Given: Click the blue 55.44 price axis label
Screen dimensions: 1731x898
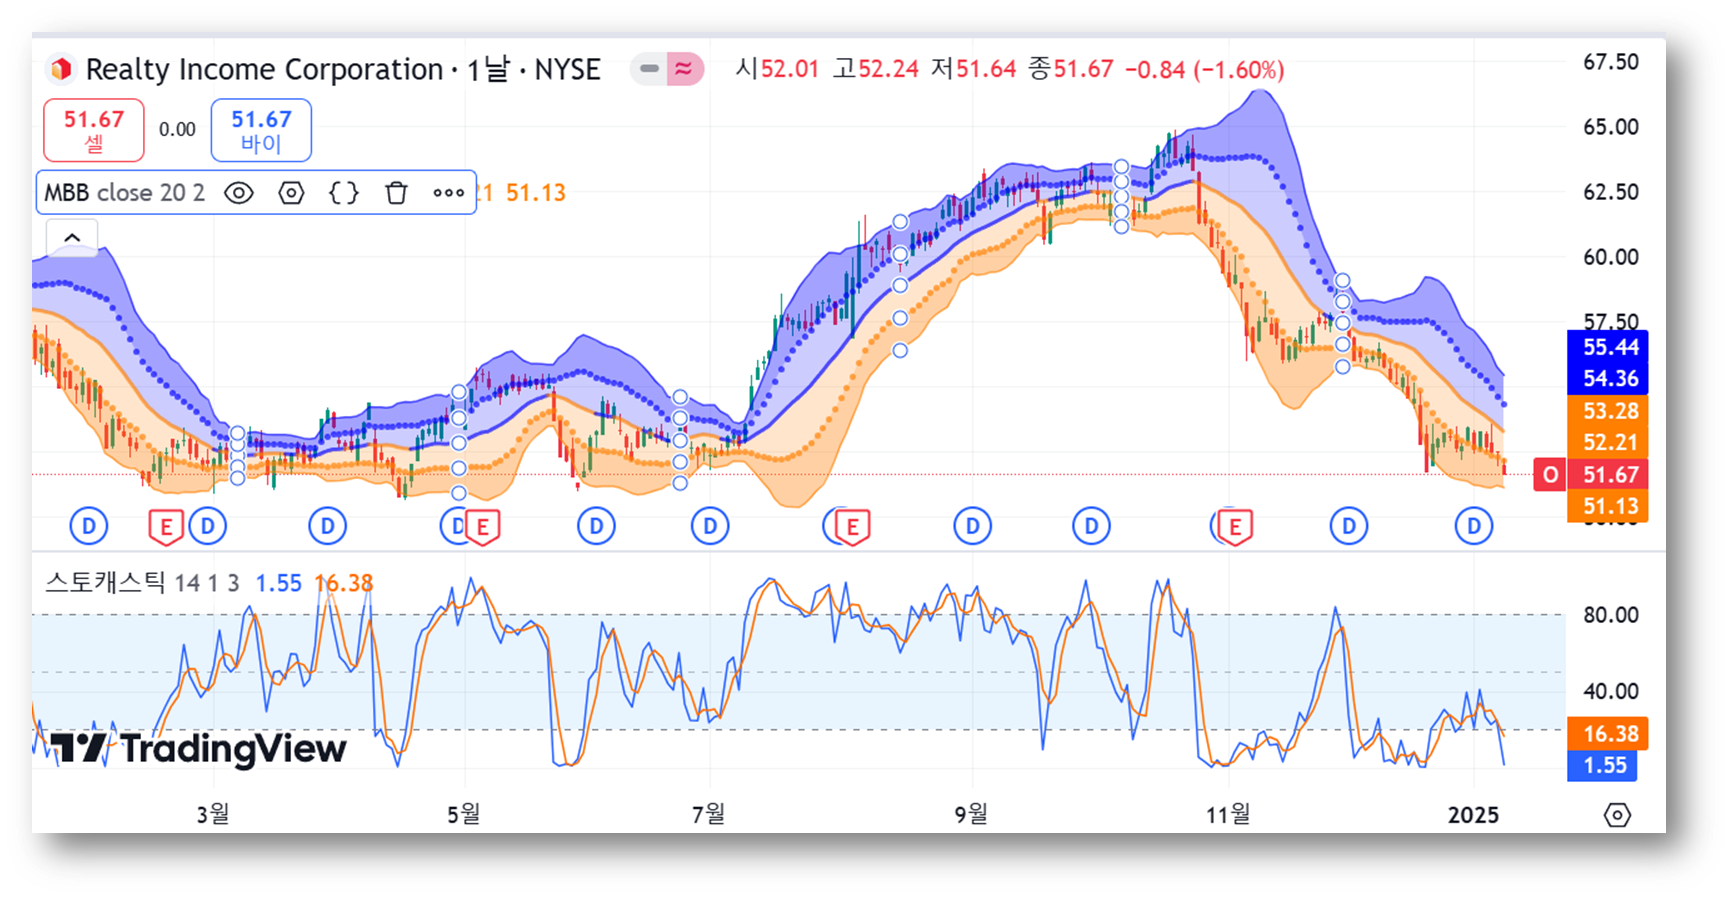Looking at the screenshot, I should pos(1607,347).
